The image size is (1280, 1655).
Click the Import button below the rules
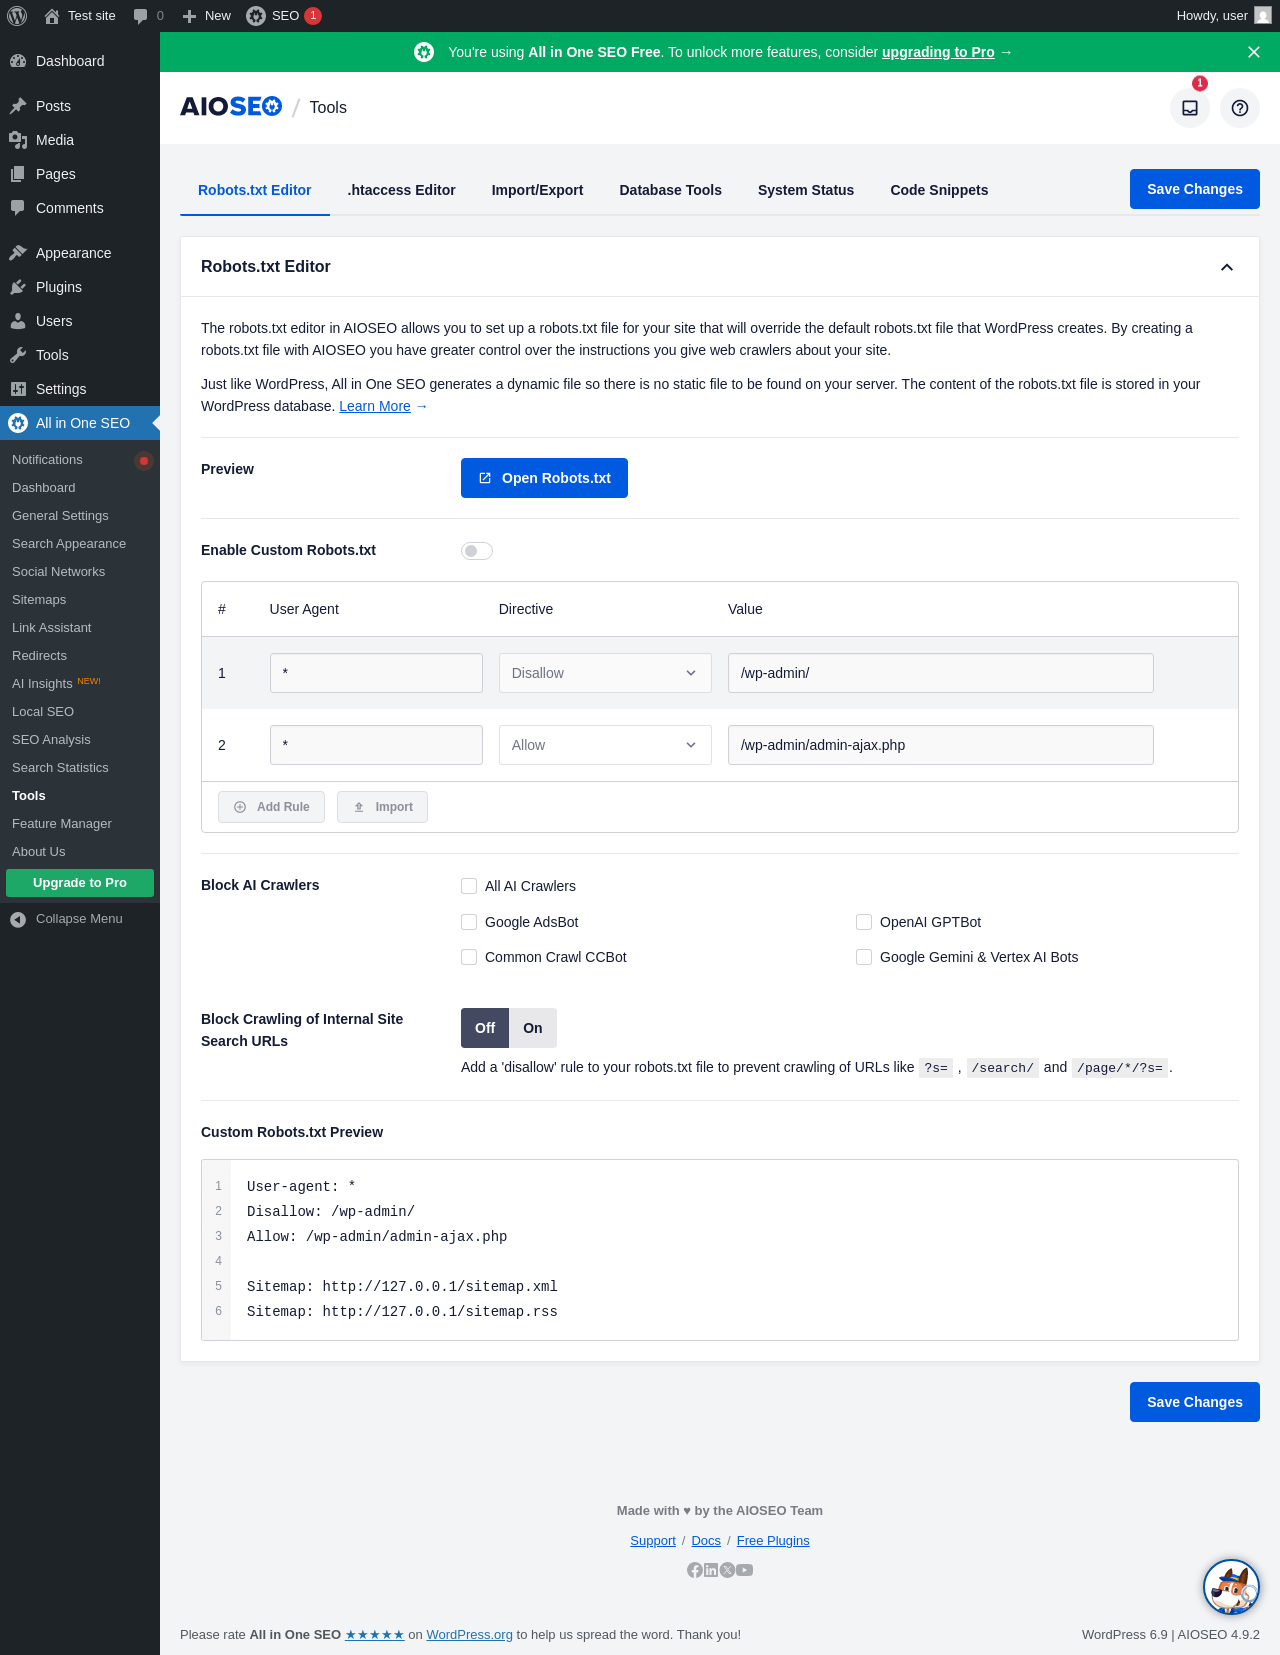(382, 807)
